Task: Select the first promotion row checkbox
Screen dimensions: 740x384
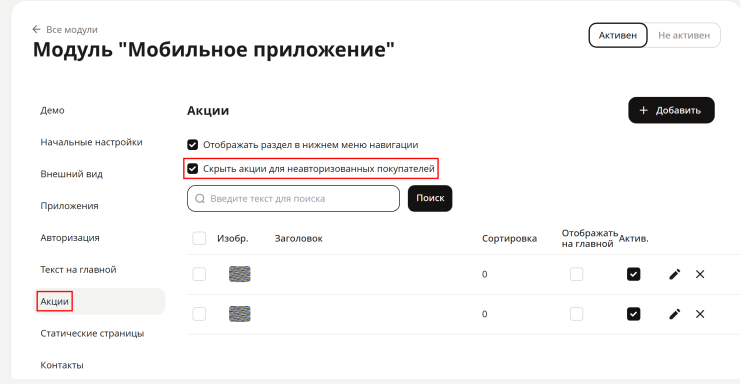Action: pyautogui.click(x=199, y=274)
